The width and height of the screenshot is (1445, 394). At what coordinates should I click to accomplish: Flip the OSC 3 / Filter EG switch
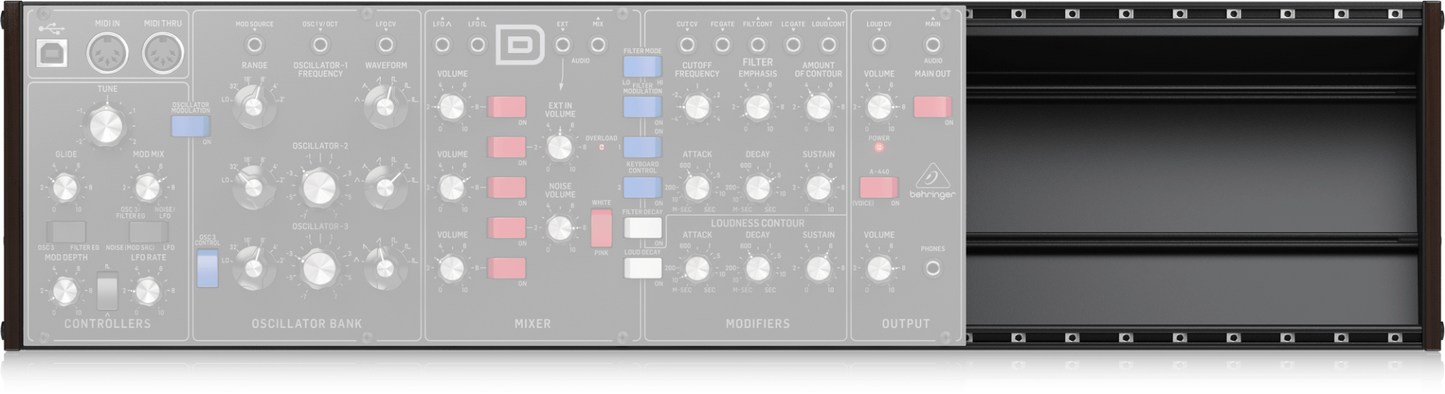click(x=65, y=231)
